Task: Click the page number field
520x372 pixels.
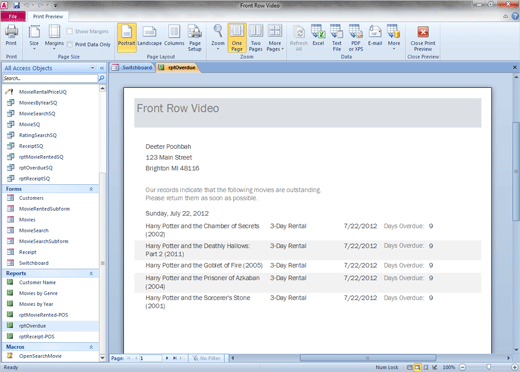Action: [x=150, y=358]
